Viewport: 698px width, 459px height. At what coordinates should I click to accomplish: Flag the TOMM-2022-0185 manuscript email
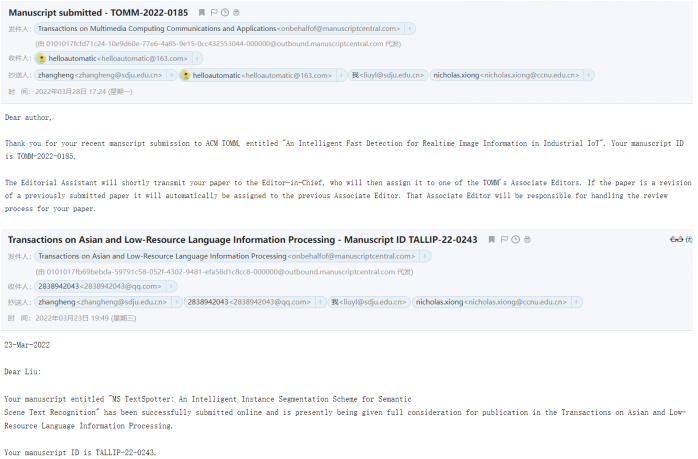coord(213,13)
